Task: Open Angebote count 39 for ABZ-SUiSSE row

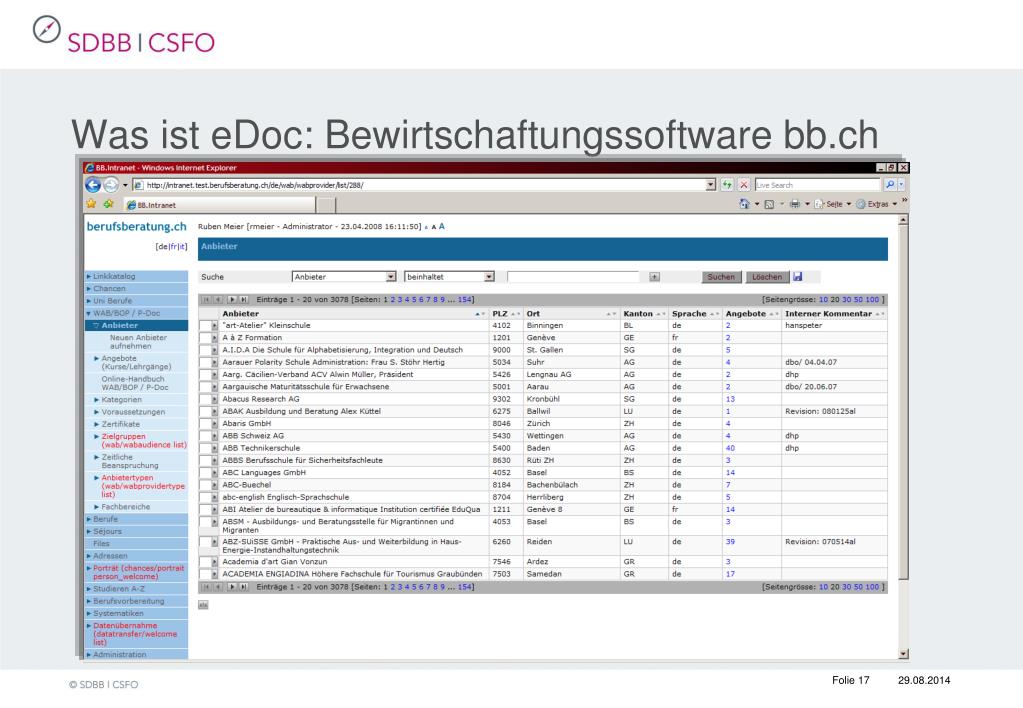Action: 730,542
